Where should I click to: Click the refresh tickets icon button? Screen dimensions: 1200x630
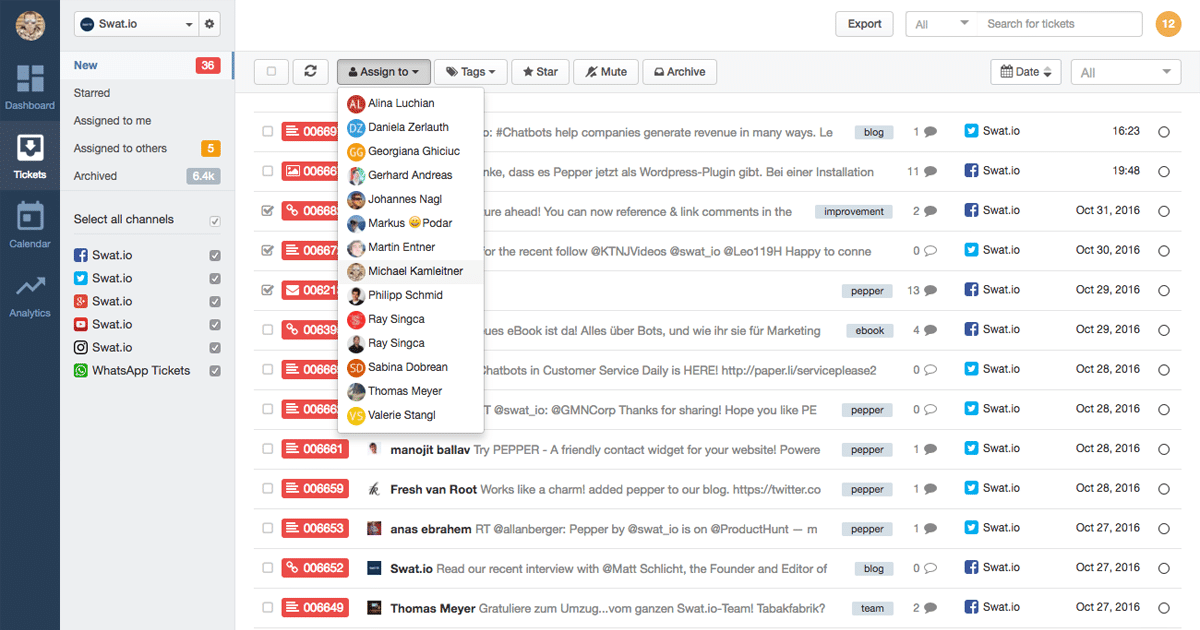pos(311,72)
